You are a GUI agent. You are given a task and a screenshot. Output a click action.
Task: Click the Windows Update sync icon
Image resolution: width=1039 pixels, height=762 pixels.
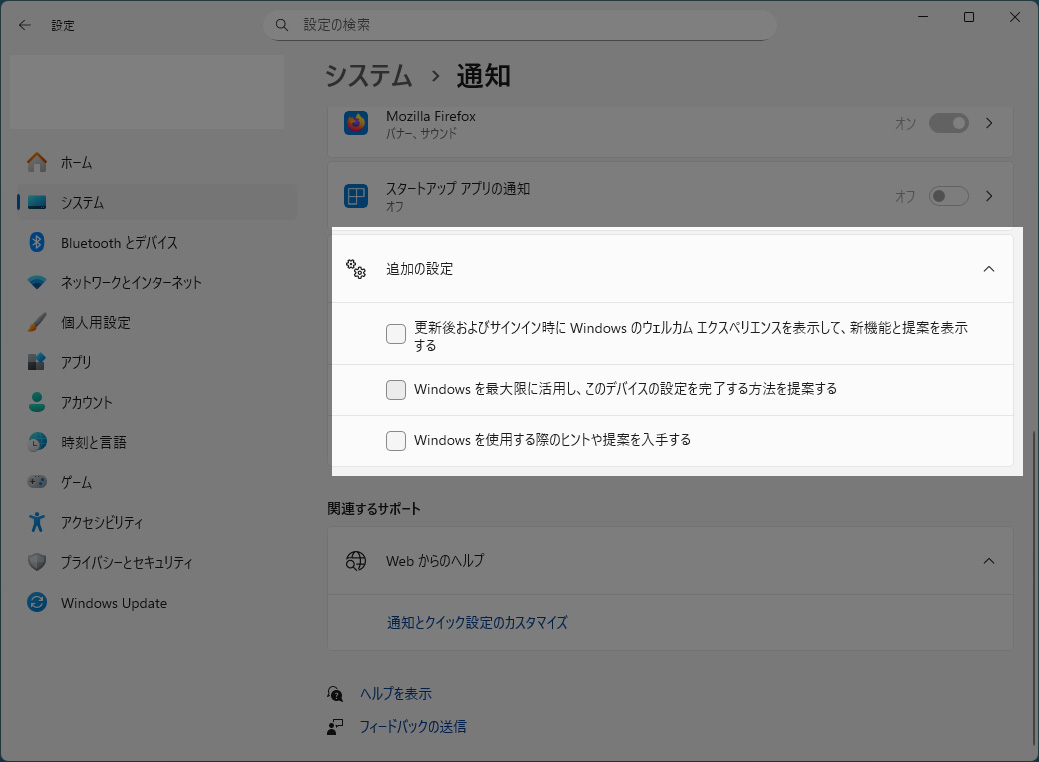pyautogui.click(x=37, y=603)
